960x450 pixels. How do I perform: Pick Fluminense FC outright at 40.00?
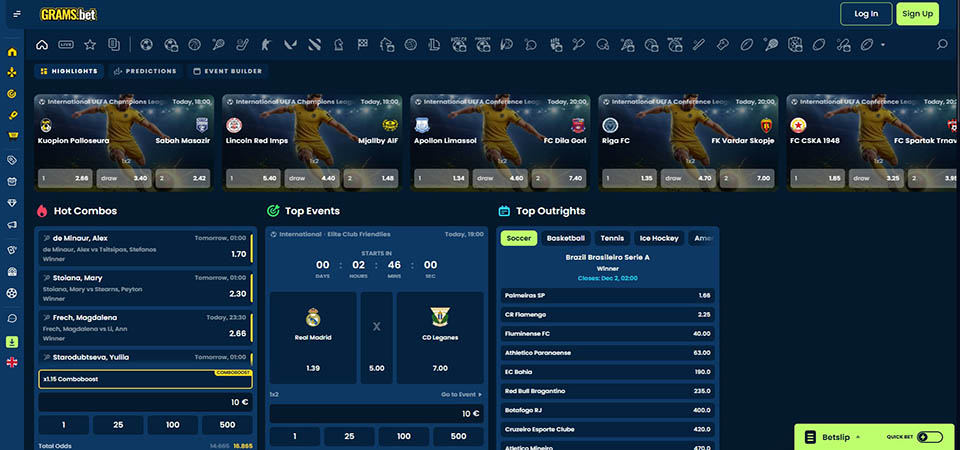(x=607, y=334)
